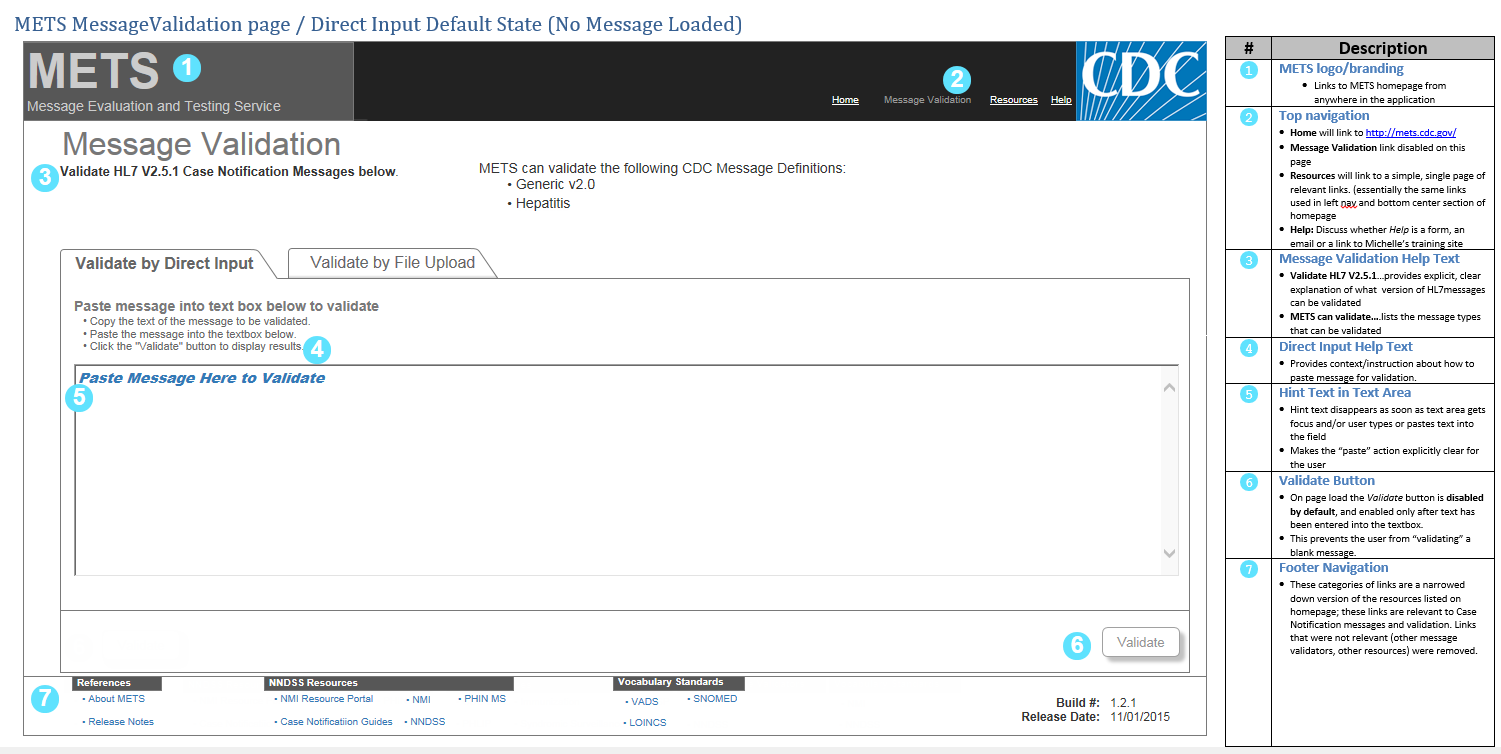This screenshot has width=1501, height=754.
Task: Click the METS logo to go home
Action: [93, 71]
